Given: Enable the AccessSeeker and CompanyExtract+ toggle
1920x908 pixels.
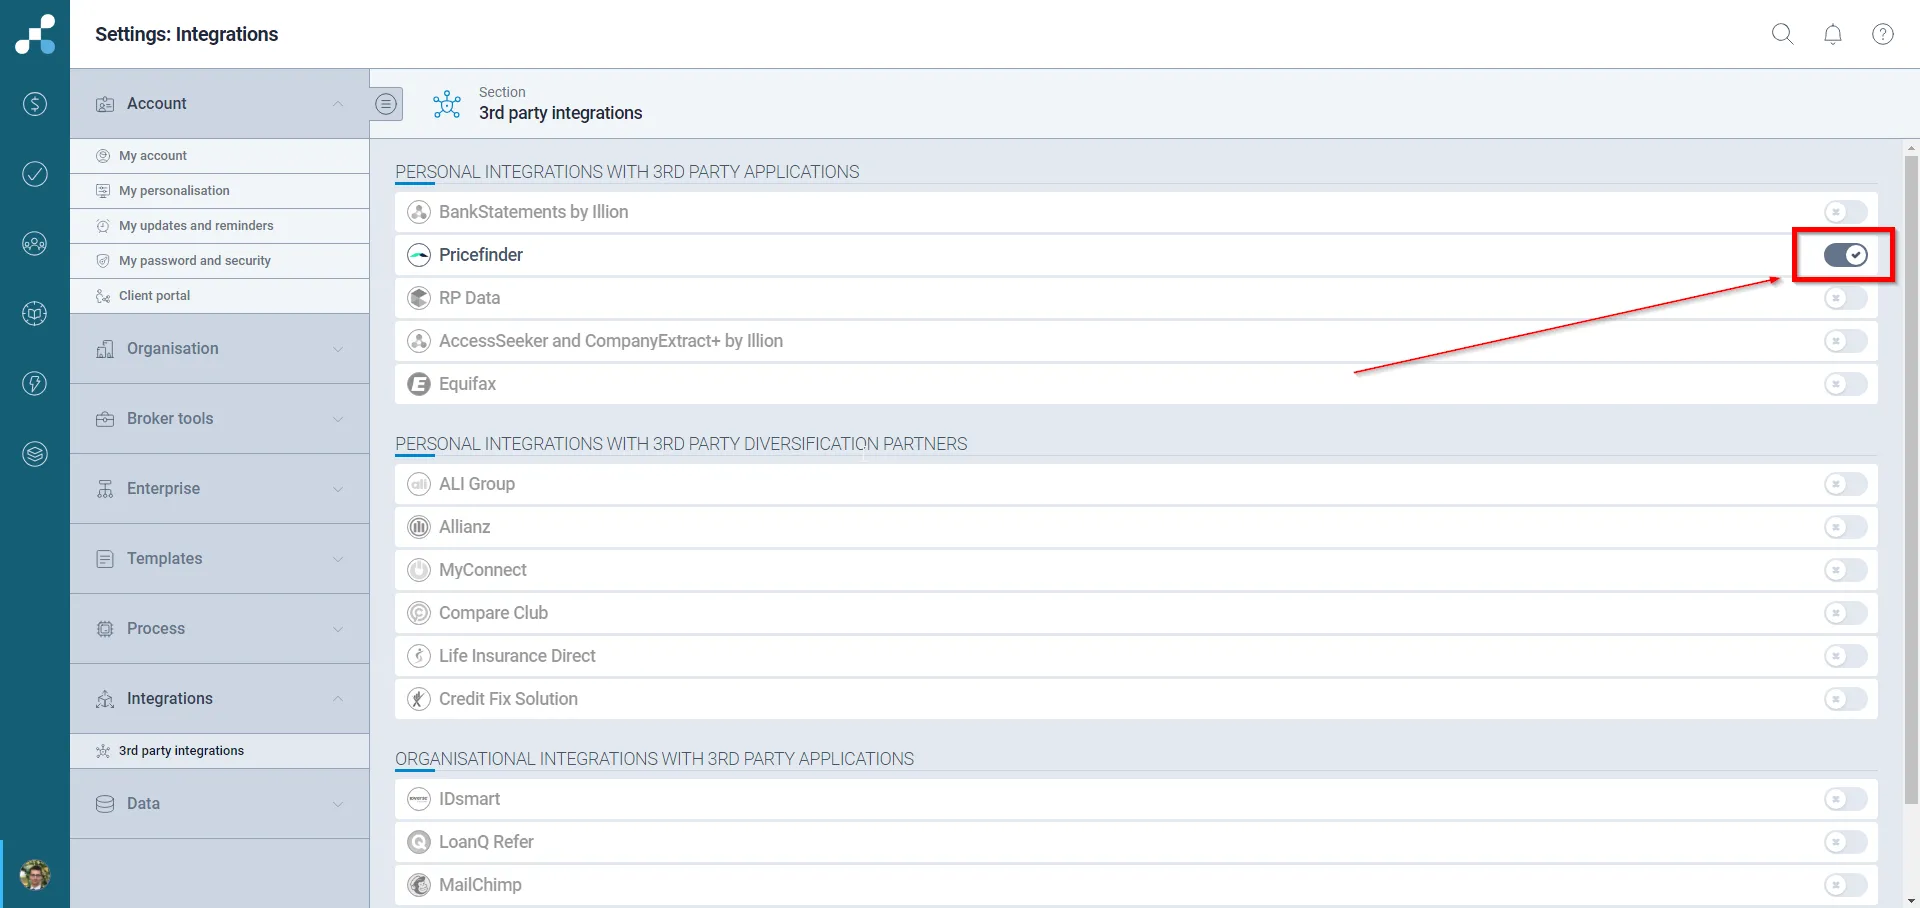Looking at the screenshot, I should [1845, 341].
